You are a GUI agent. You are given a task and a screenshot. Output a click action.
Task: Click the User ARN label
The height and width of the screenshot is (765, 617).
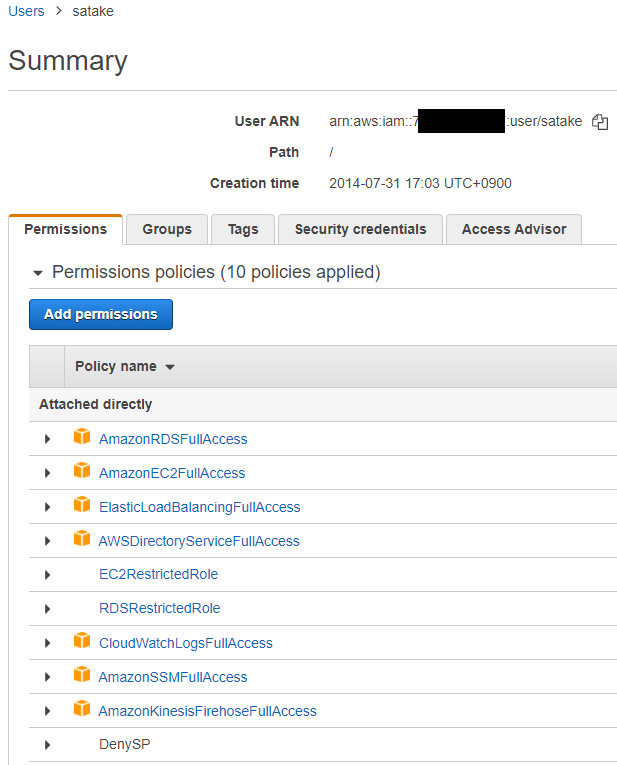267,121
